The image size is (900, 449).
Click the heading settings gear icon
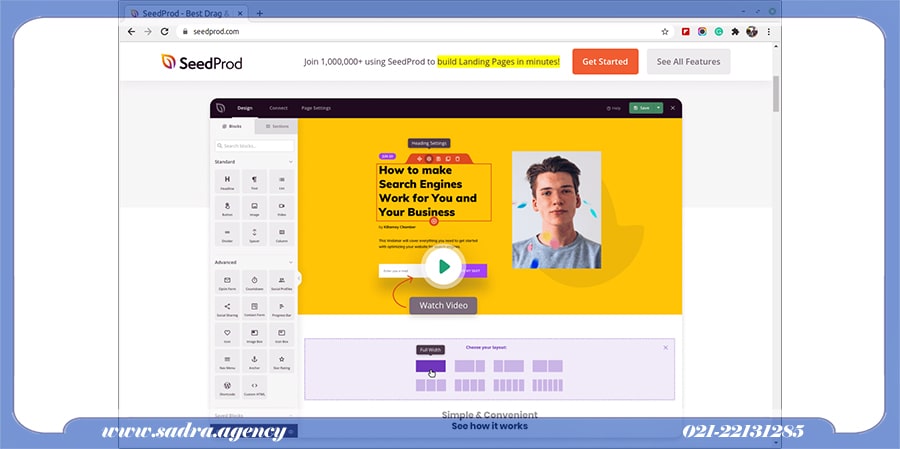point(428,158)
